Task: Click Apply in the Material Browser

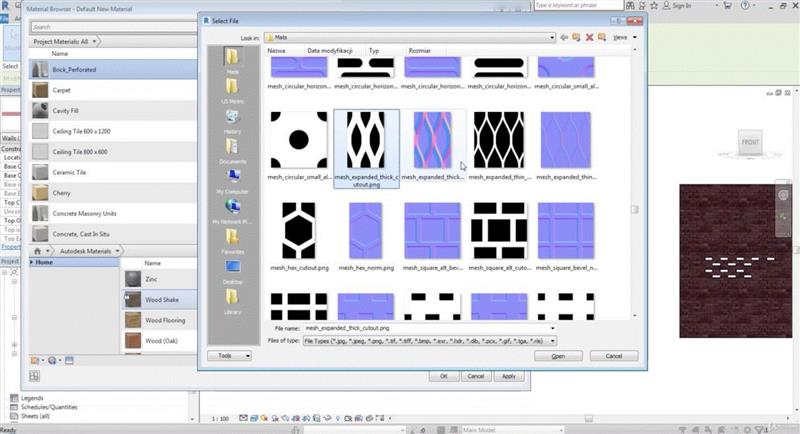Action: click(x=508, y=376)
